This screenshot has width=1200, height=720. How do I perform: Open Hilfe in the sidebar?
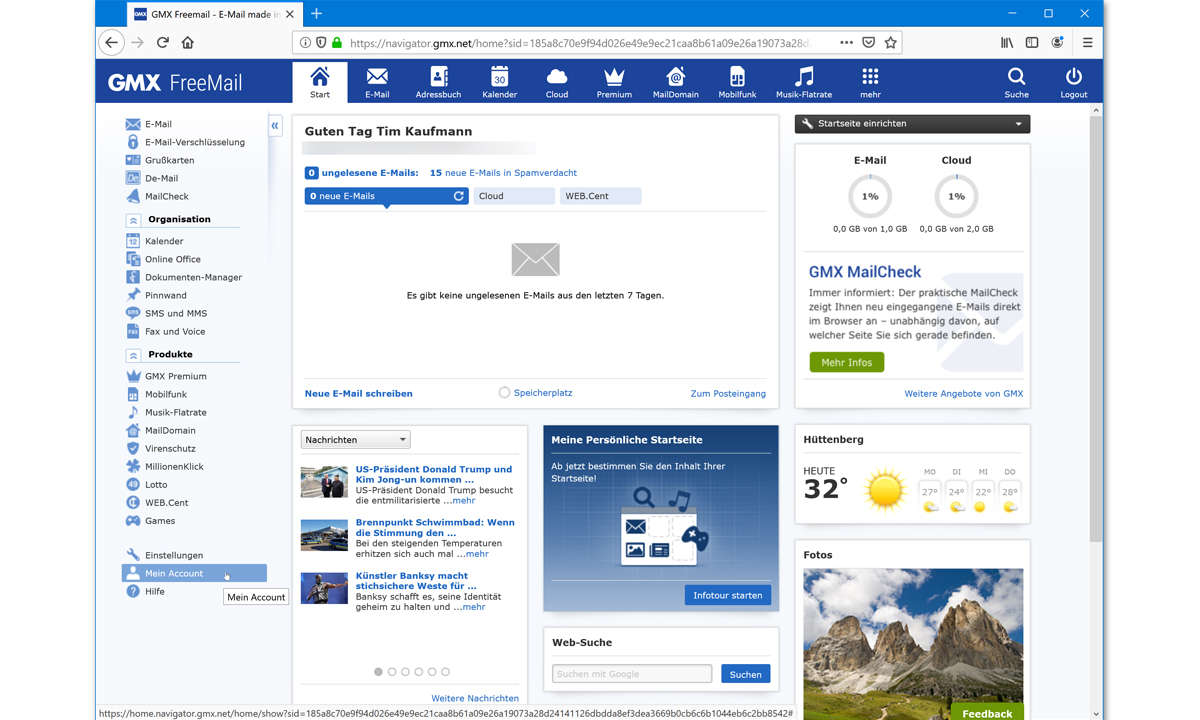(x=154, y=591)
